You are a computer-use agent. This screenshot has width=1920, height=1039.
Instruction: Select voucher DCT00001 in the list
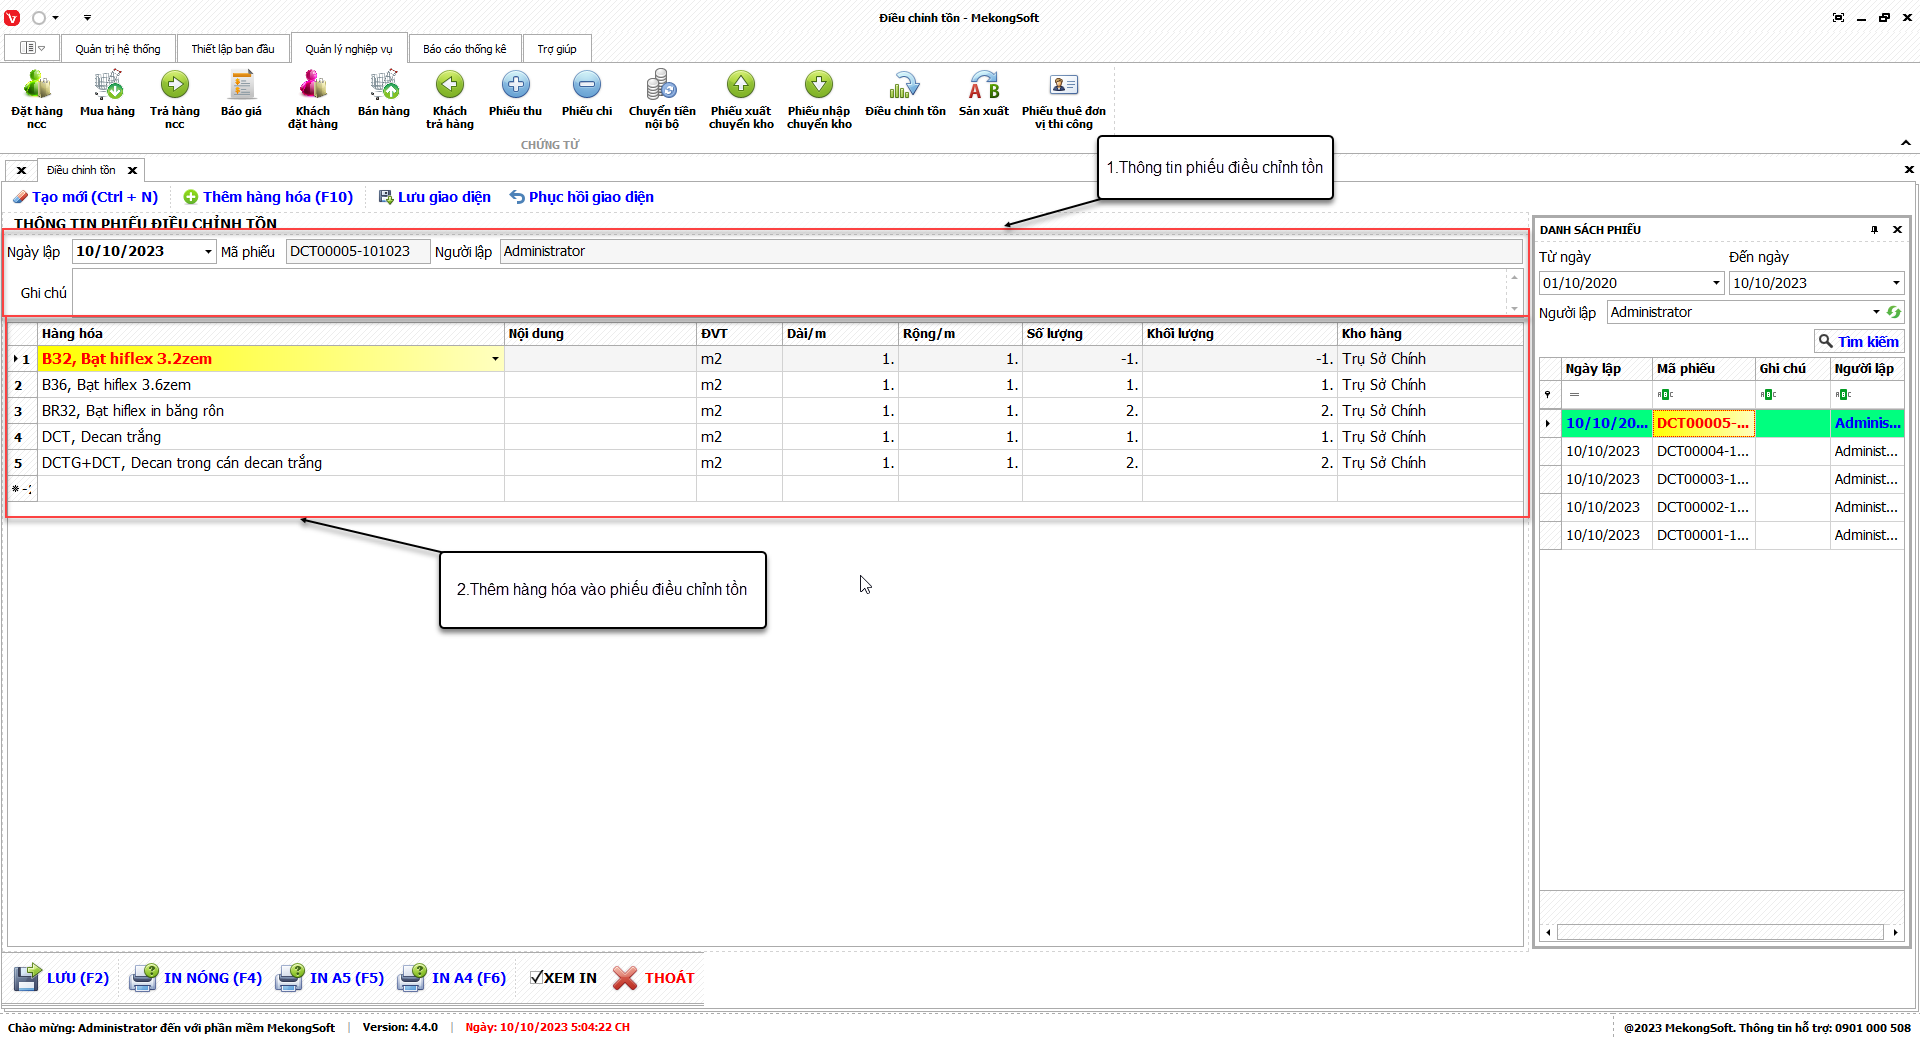[x=1721, y=535]
